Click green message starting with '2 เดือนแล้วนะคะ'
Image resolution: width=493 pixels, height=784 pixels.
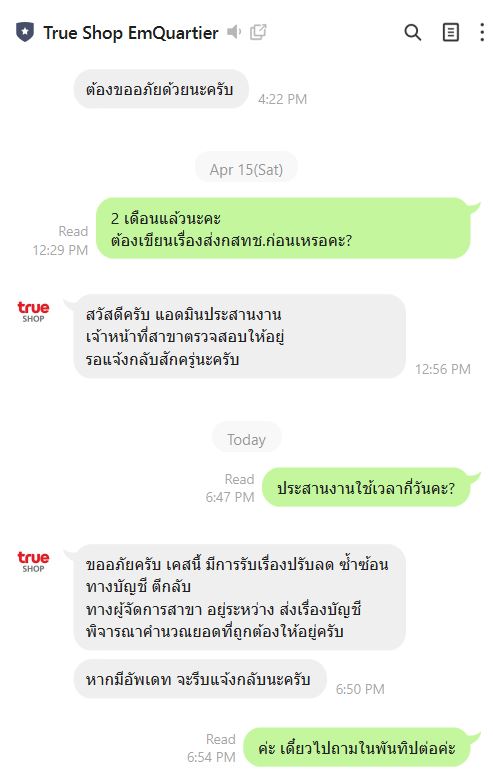(x=284, y=229)
